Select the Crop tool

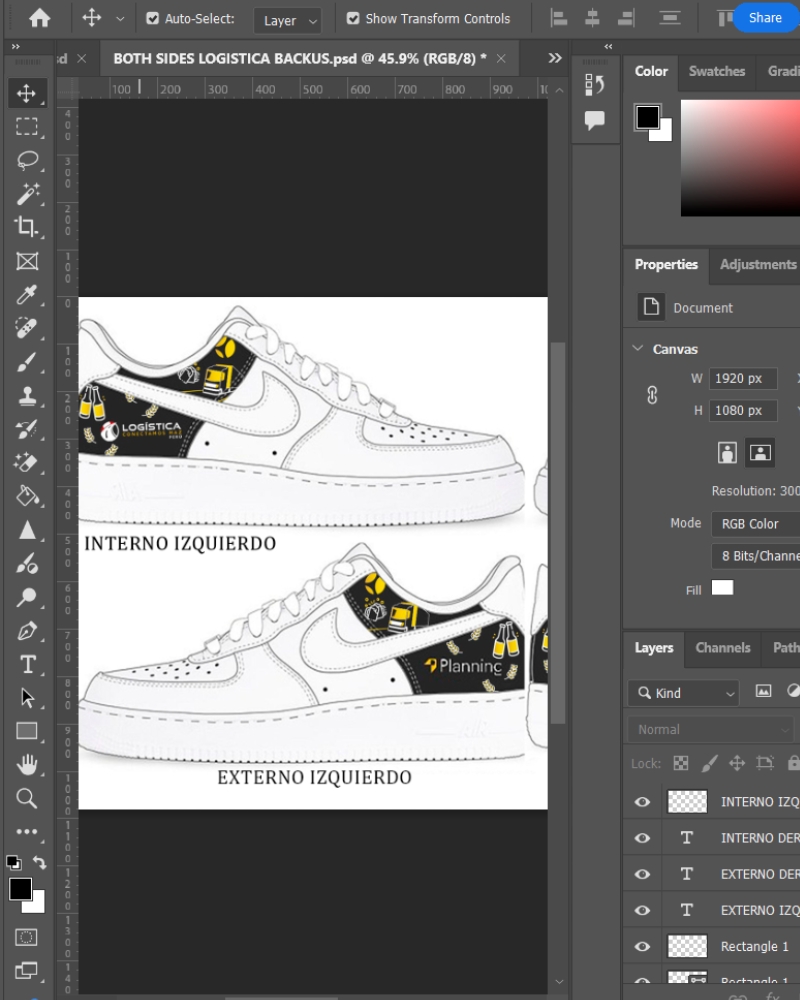[x=27, y=227]
